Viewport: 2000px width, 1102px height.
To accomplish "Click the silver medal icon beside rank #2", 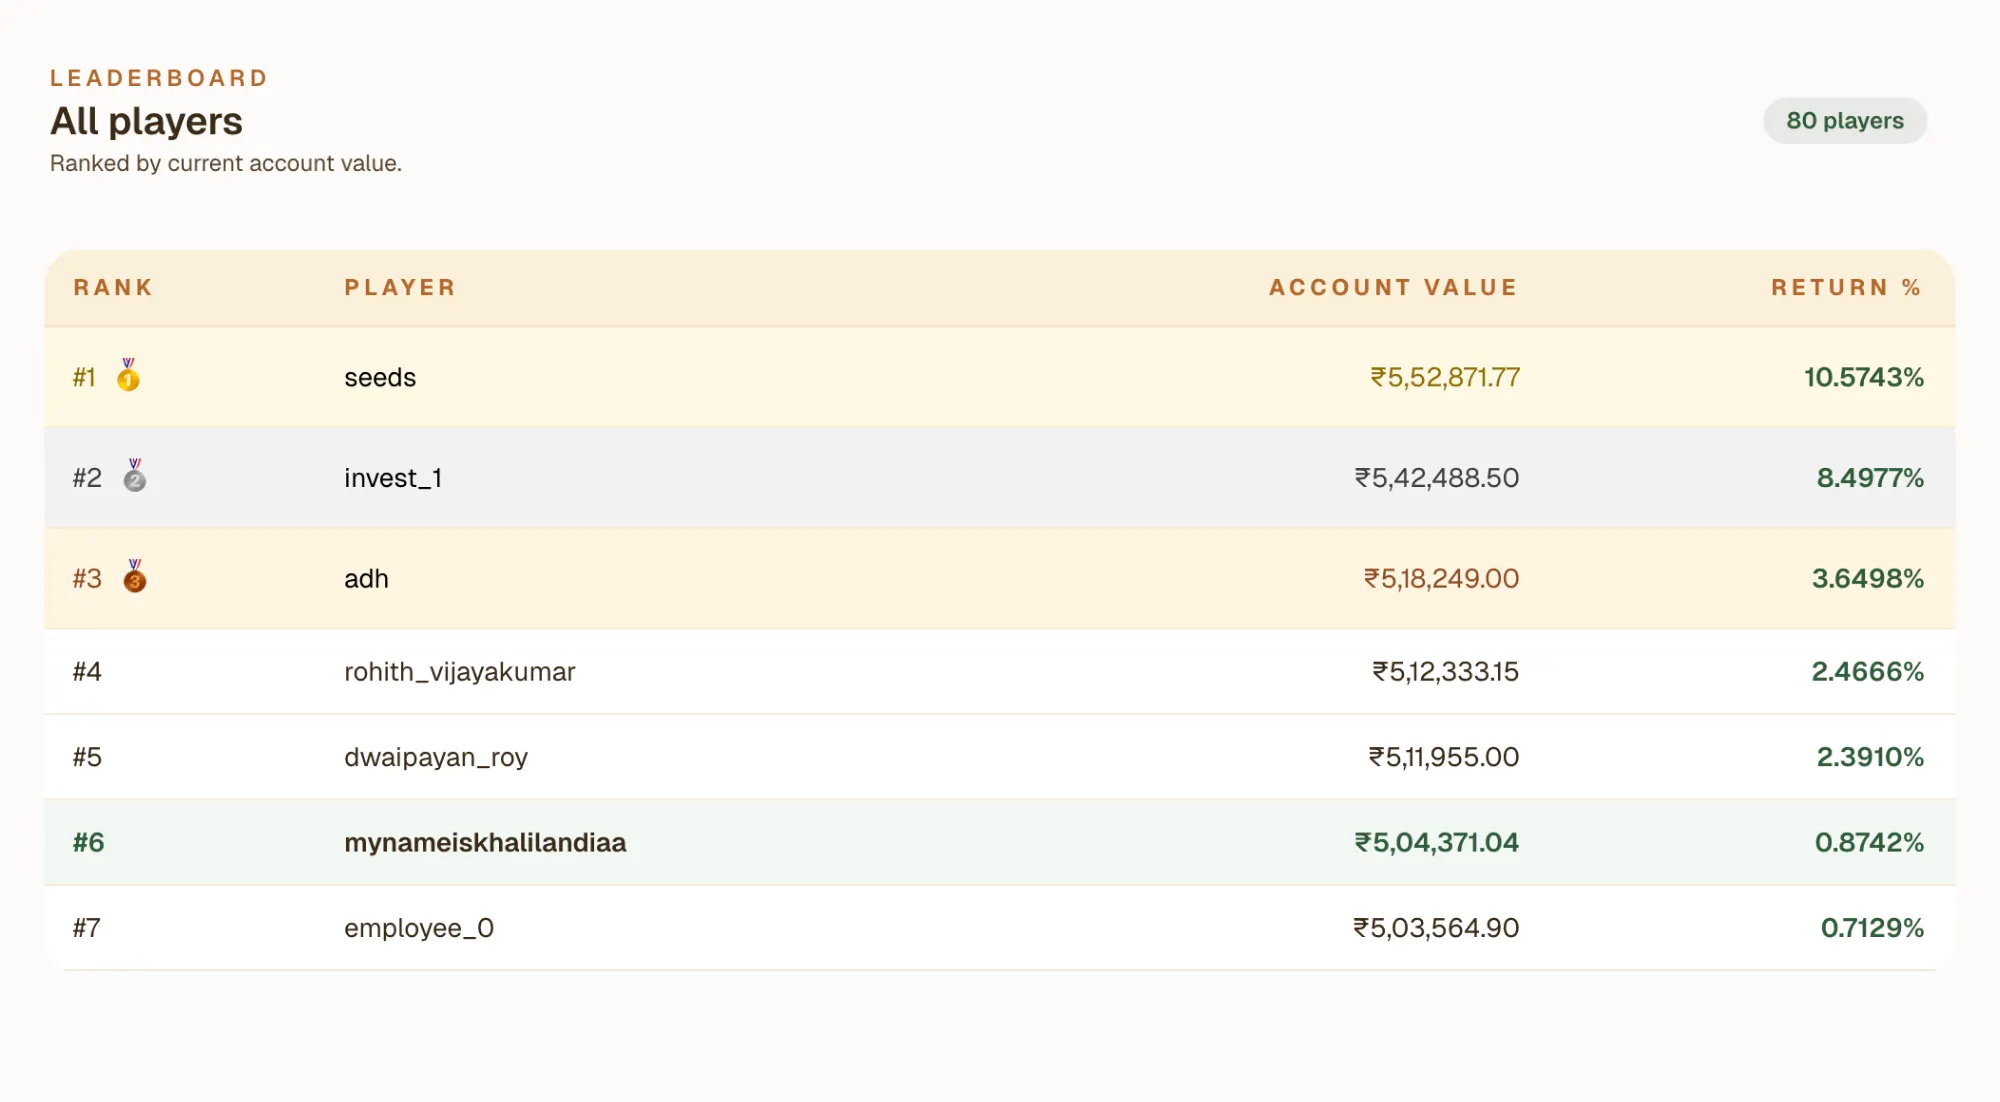I will [134, 477].
